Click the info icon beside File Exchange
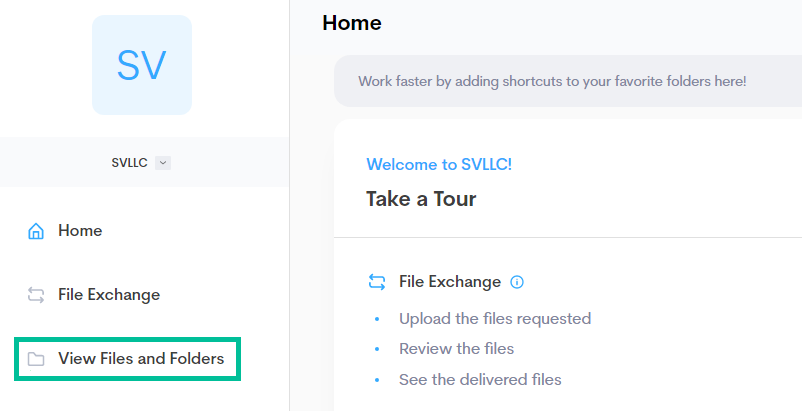The height and width of the screenshot is (411, 802). pos(517,282)
